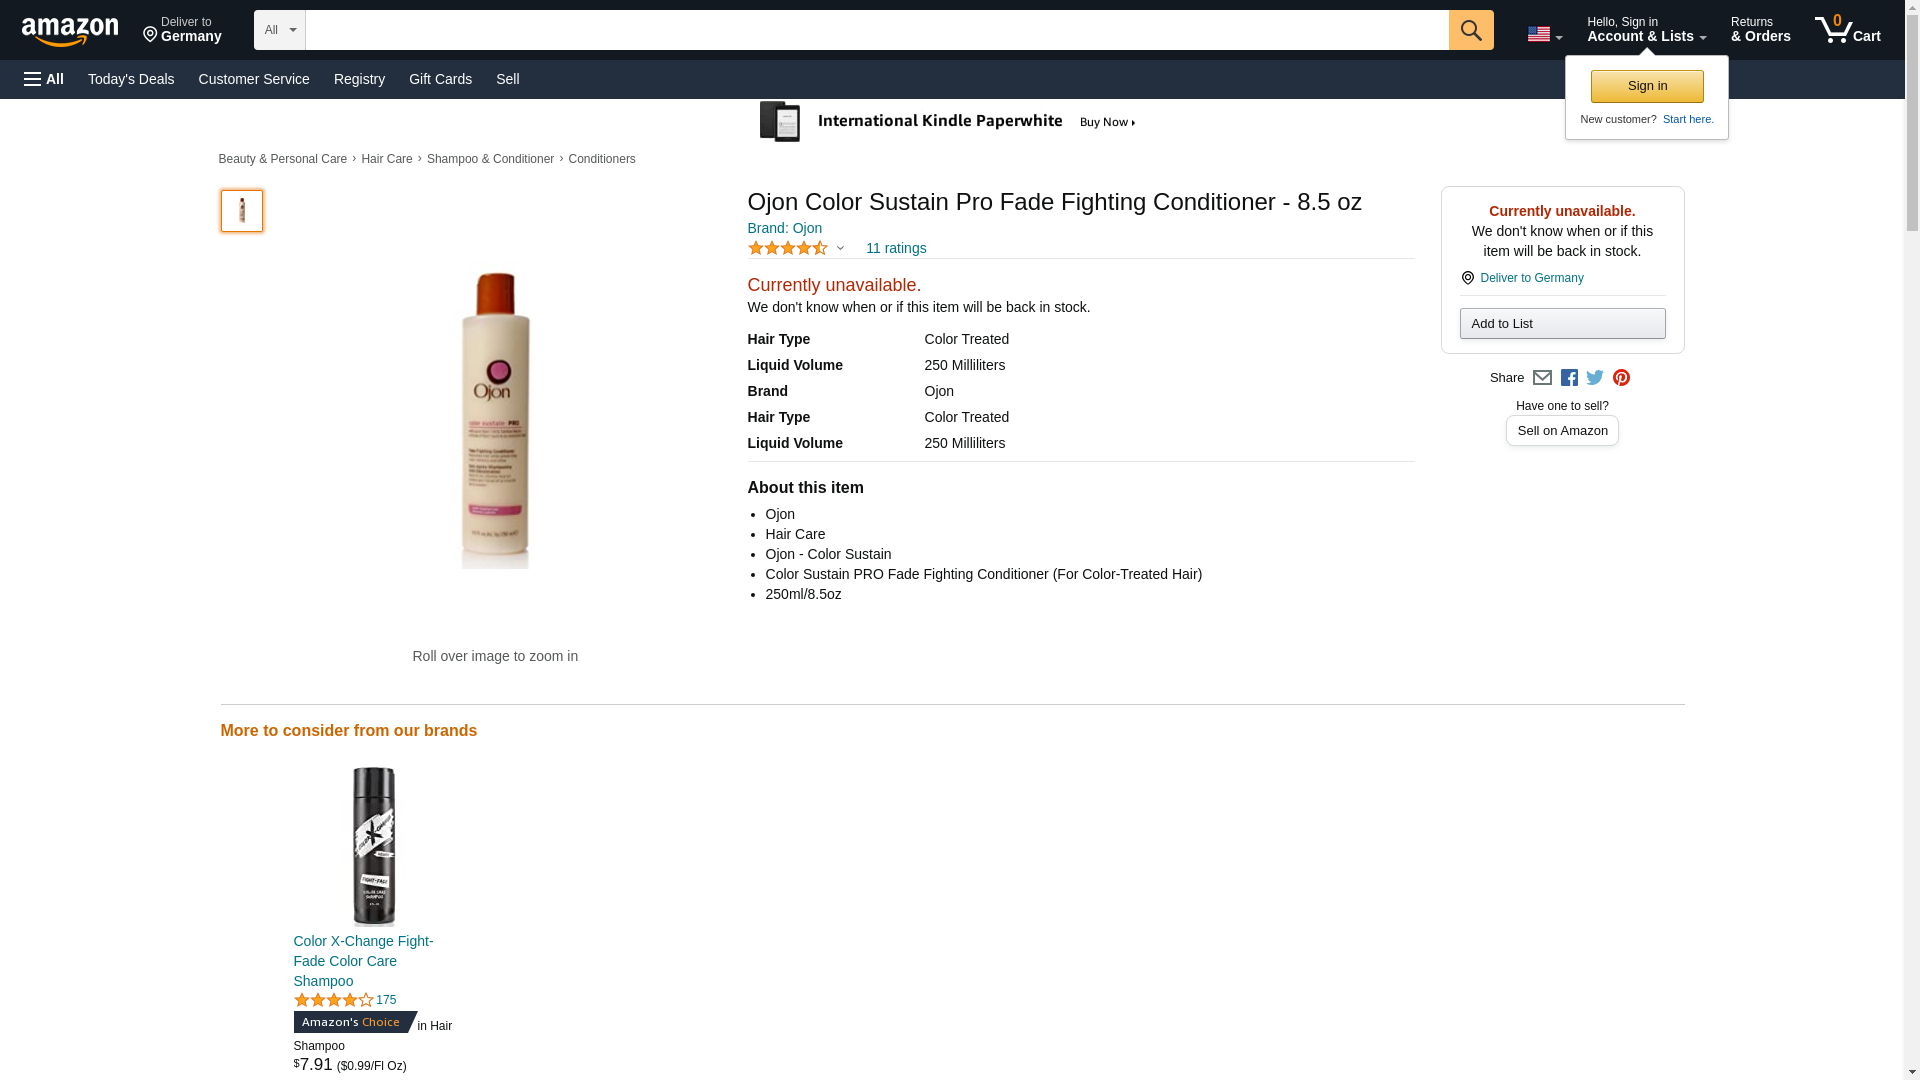The height and width of the screenshot is (1080, 1920).
Task: Click Add to List button
Action: [1562, 324]
